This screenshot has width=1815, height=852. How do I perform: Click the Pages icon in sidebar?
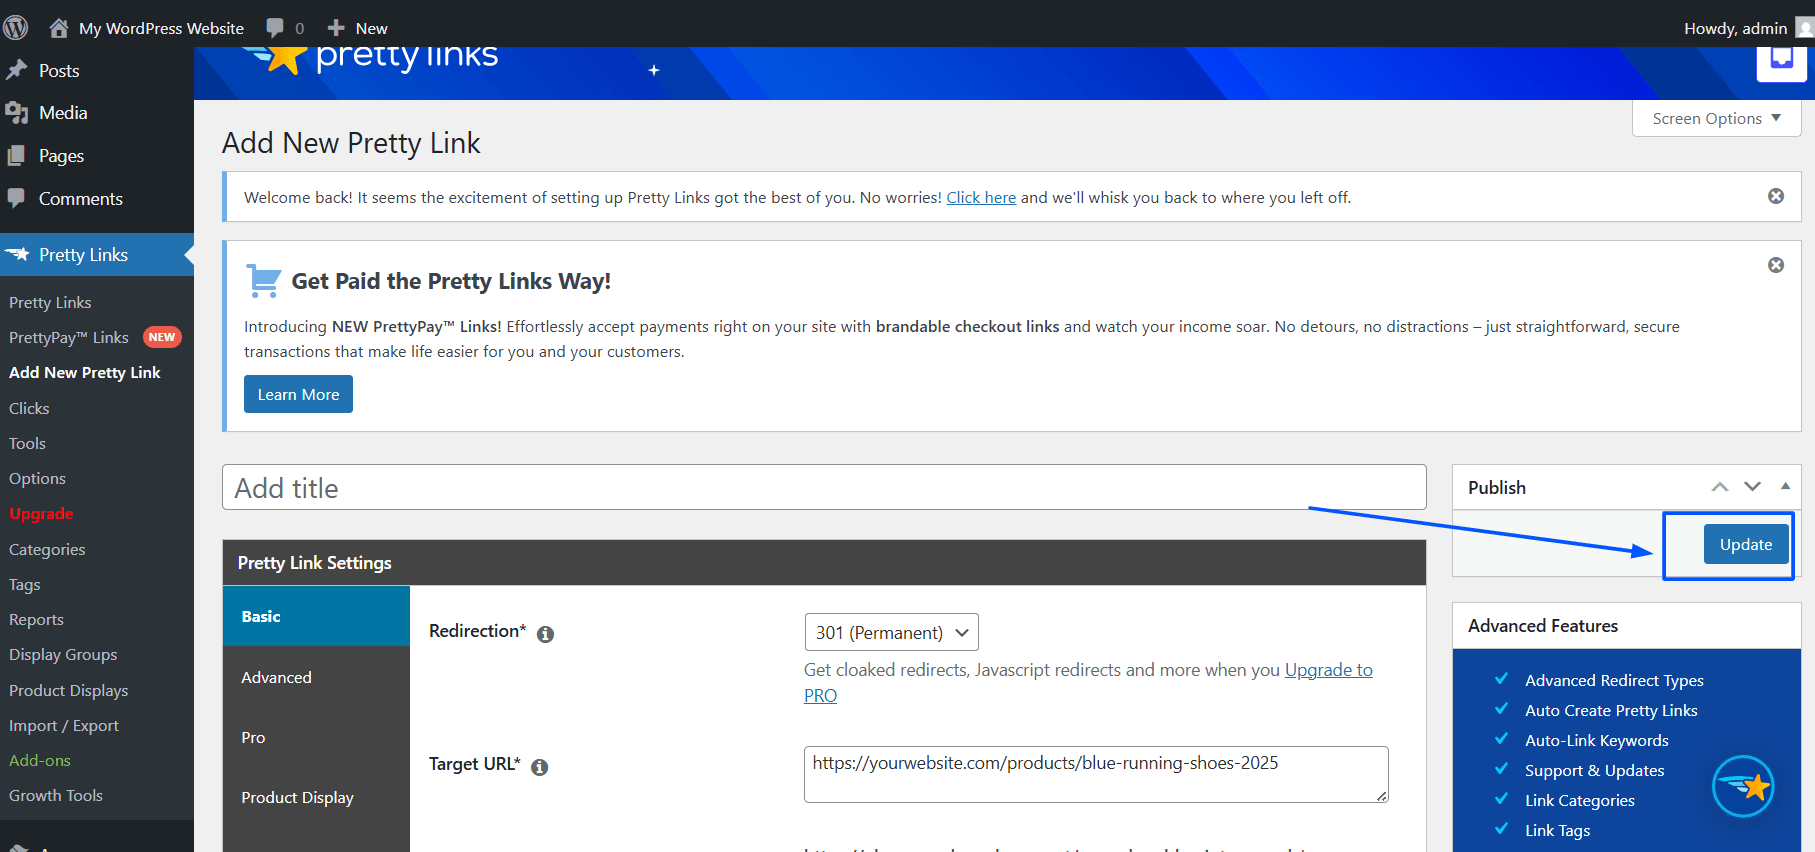(x=16, y=156)
